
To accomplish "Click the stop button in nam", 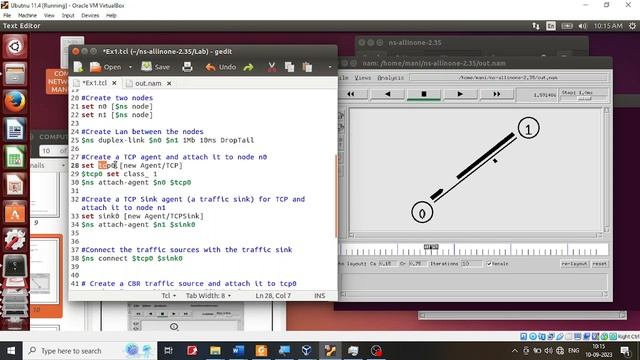I will [424, 94].
